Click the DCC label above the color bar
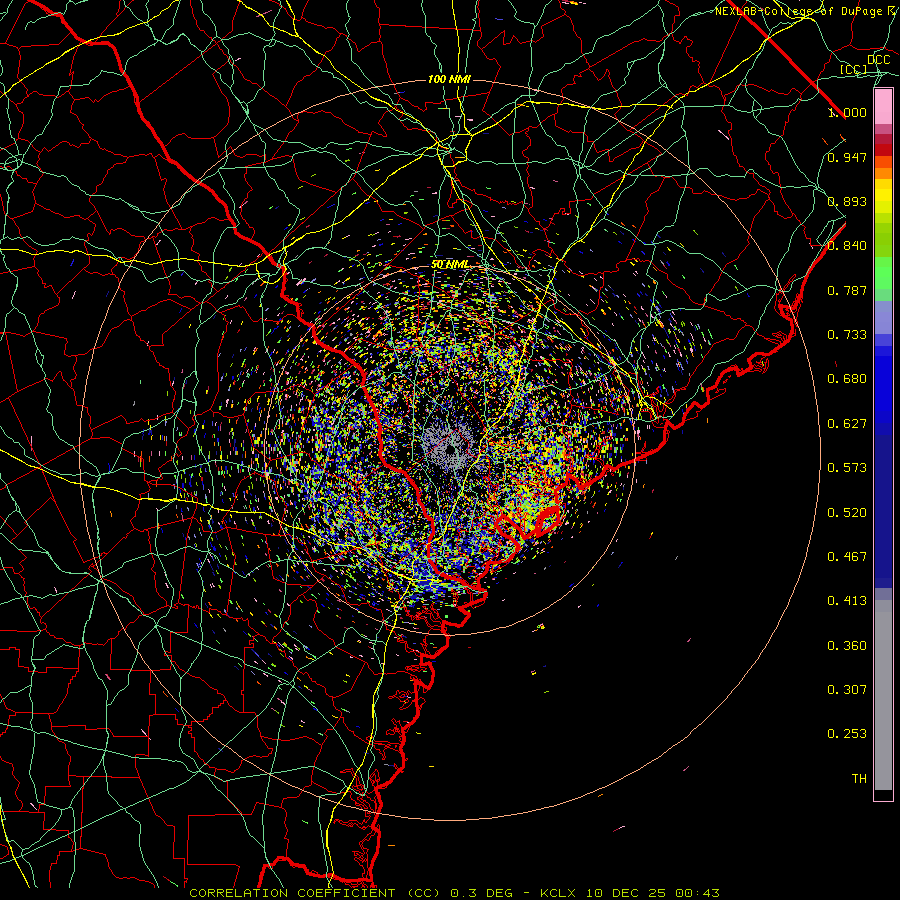Image resolution: width=900 pixels, height=900 pixels. pos(878,60)
